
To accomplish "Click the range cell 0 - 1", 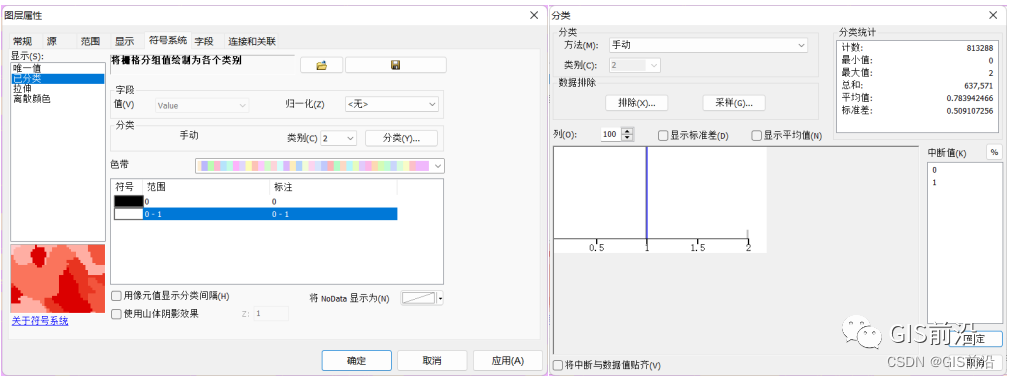I will click(x=205, y=214).
